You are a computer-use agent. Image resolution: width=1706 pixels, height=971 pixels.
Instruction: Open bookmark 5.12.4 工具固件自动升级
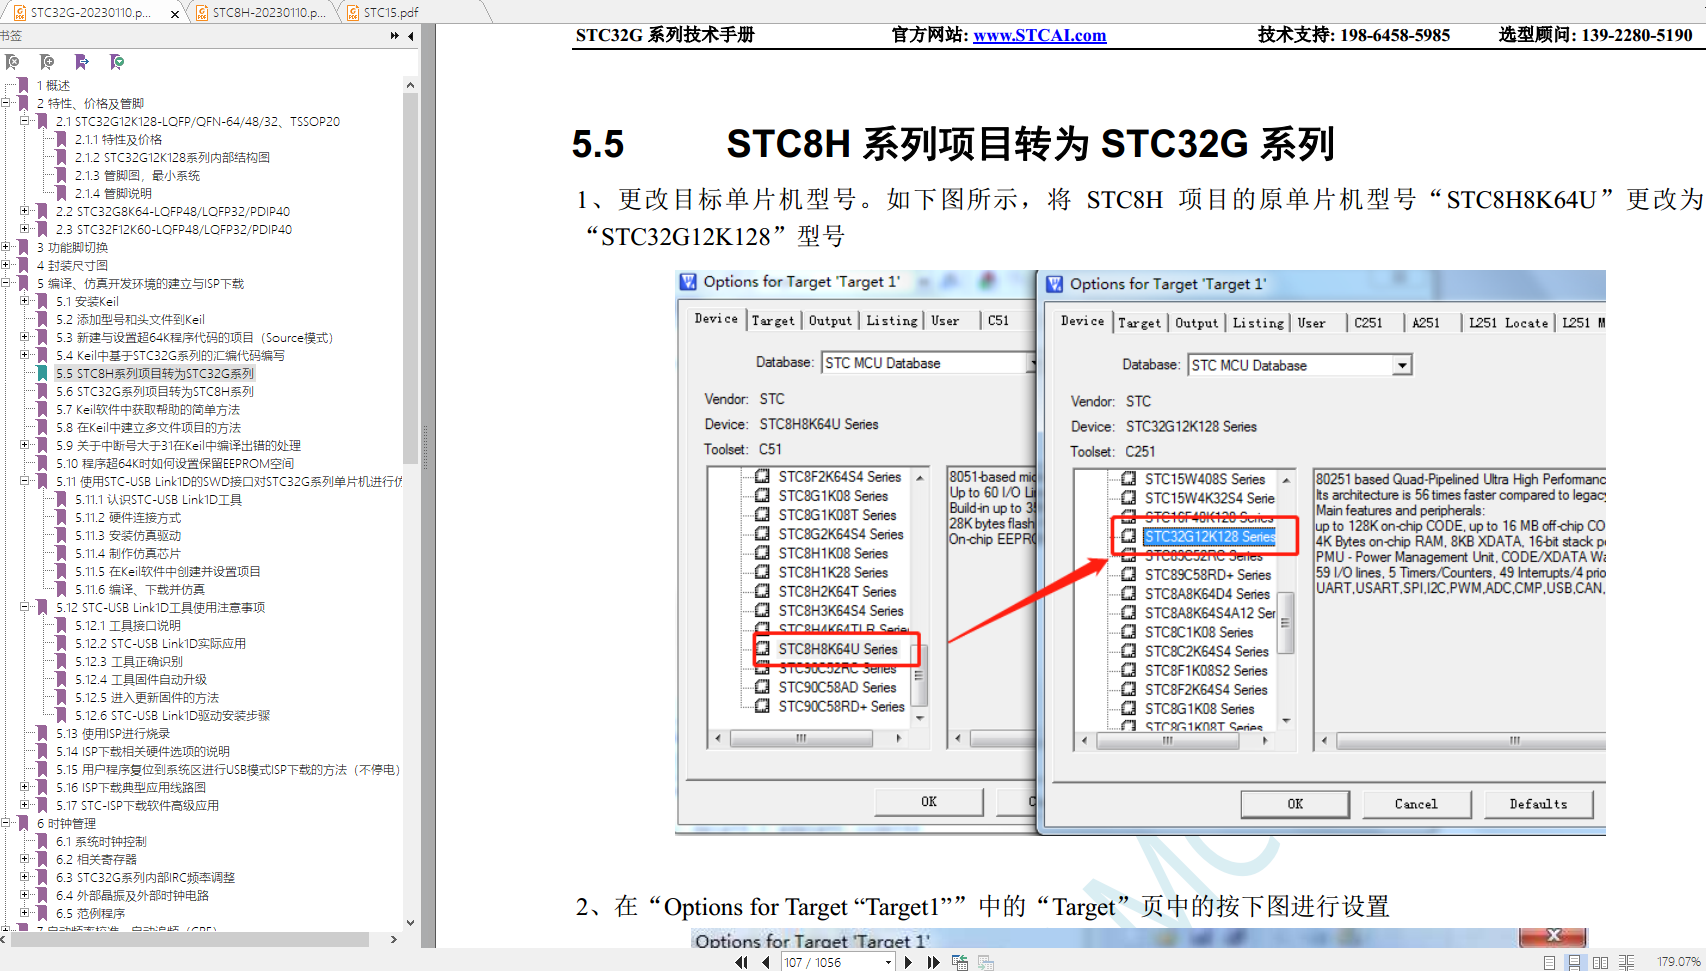tap(141, 680)
